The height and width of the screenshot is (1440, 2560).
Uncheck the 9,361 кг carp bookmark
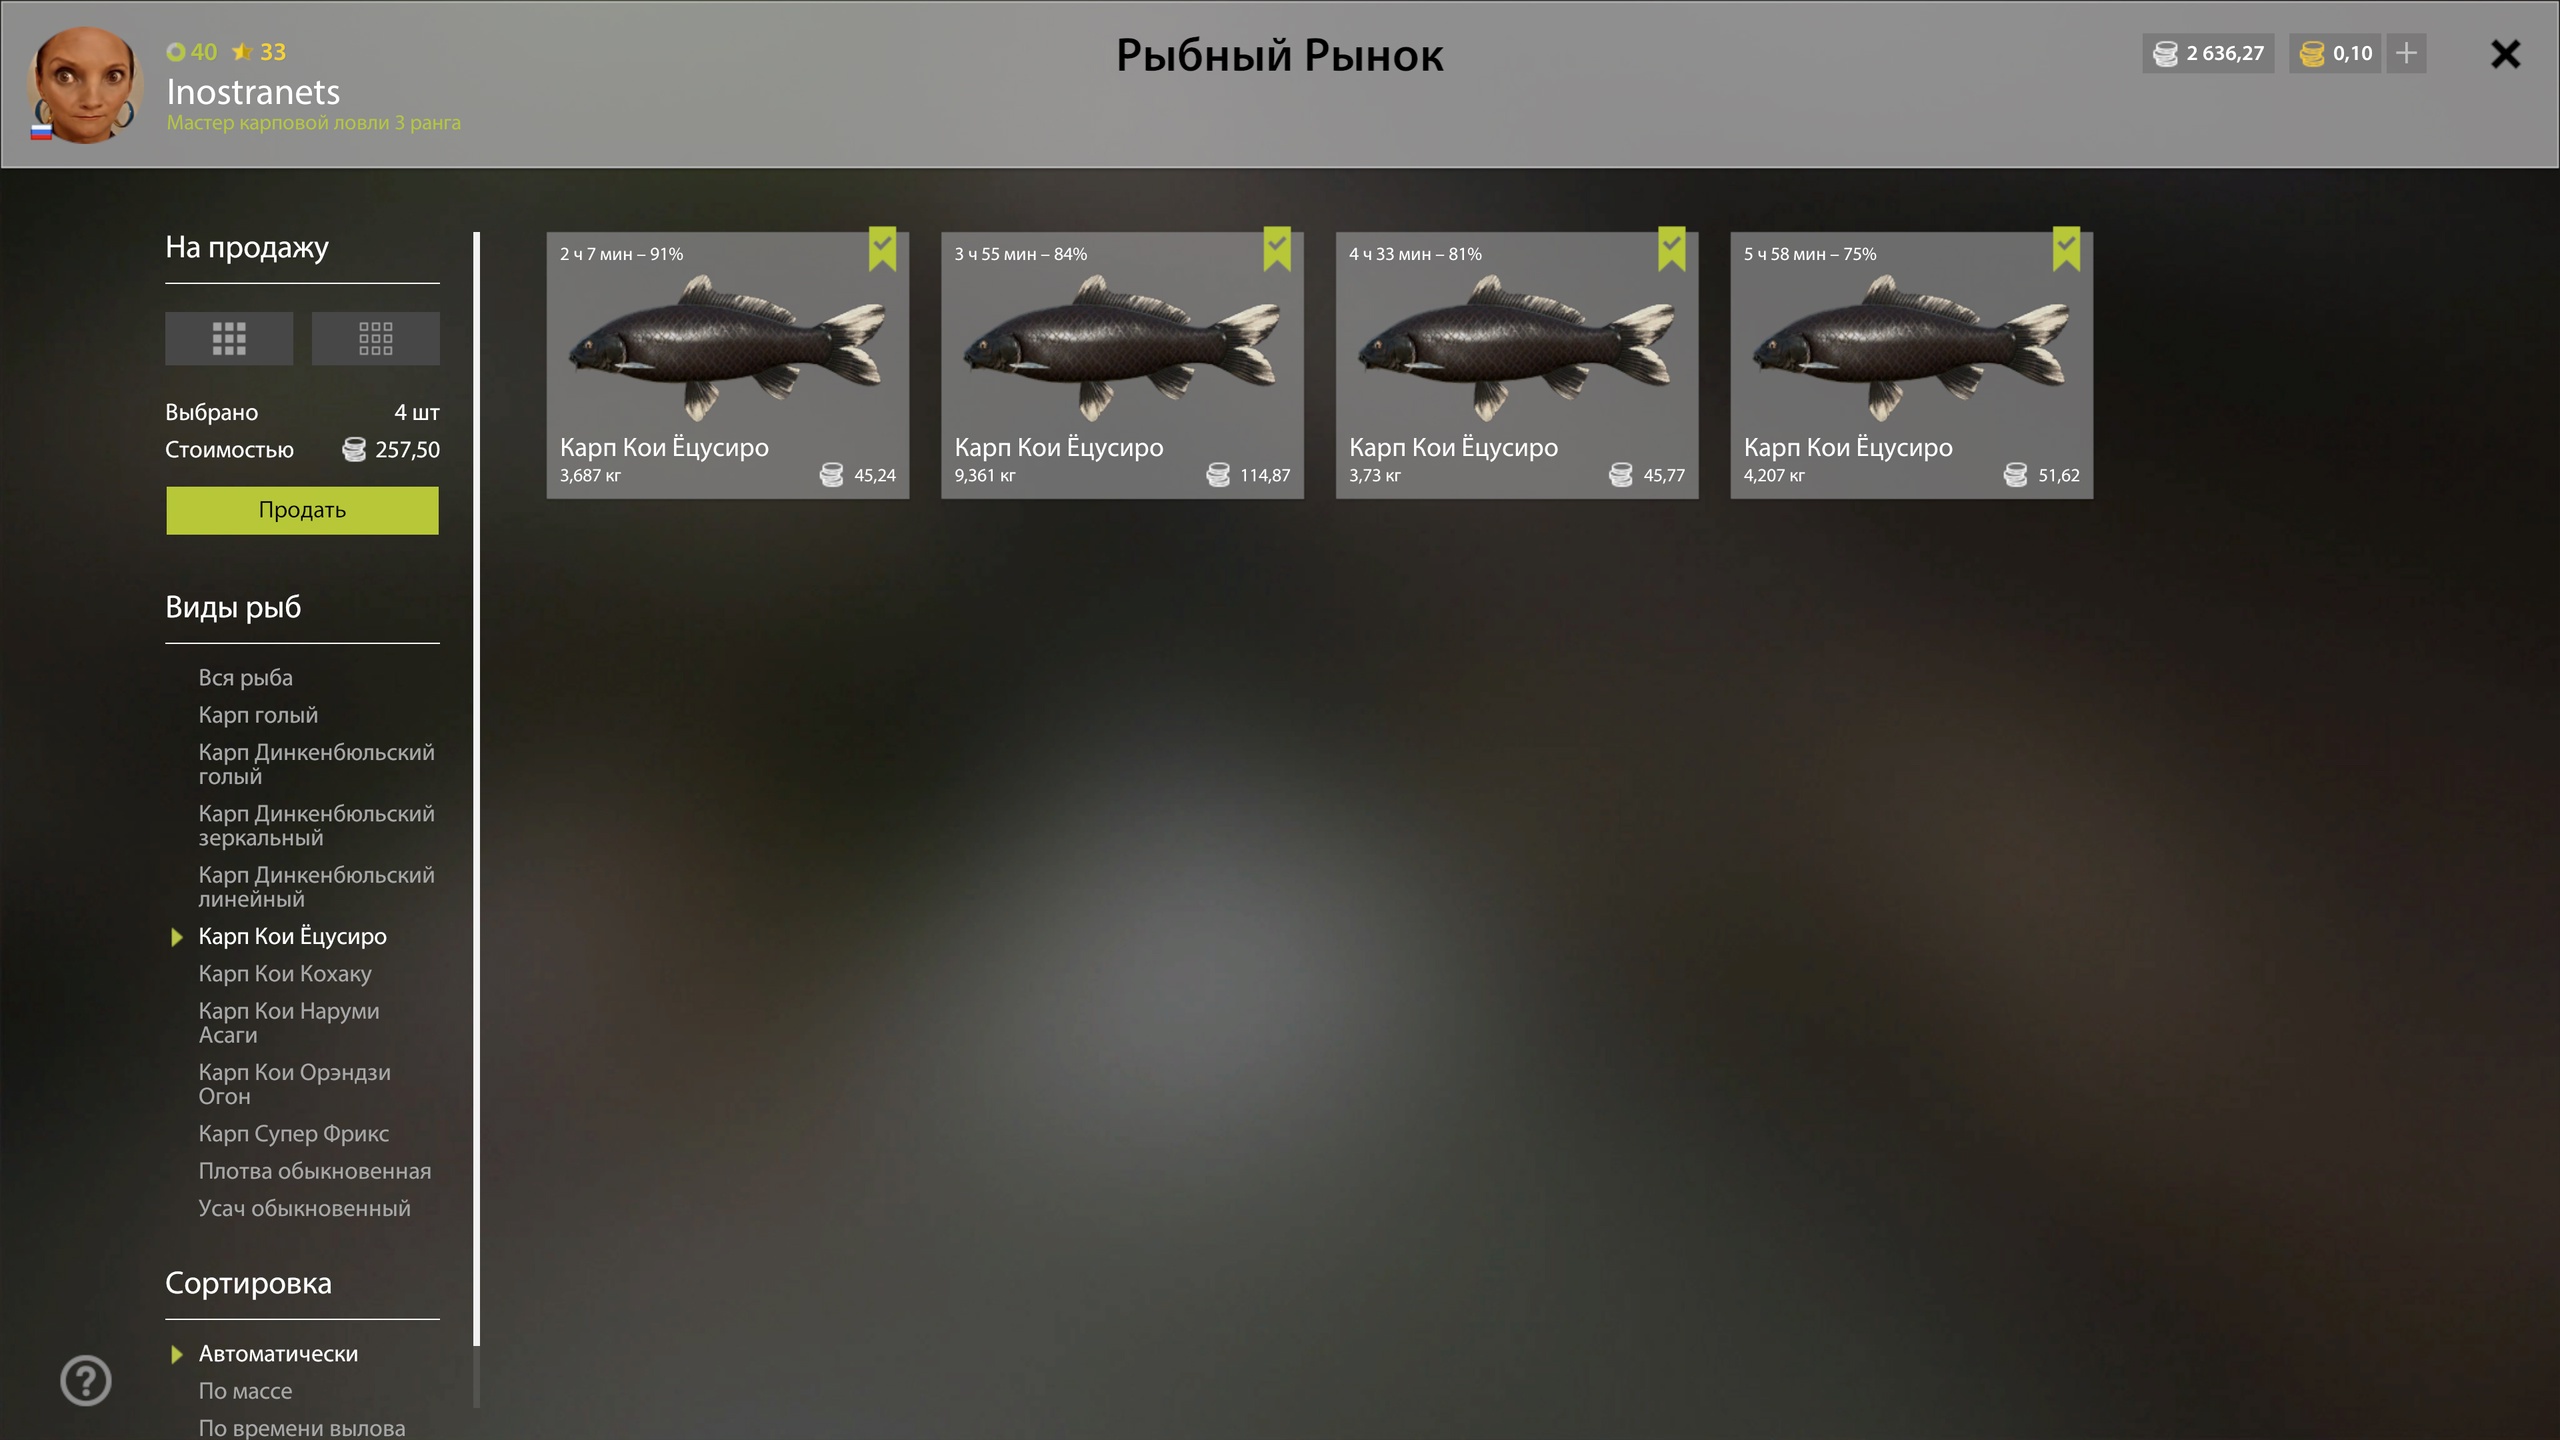[x=1277, y=249]
